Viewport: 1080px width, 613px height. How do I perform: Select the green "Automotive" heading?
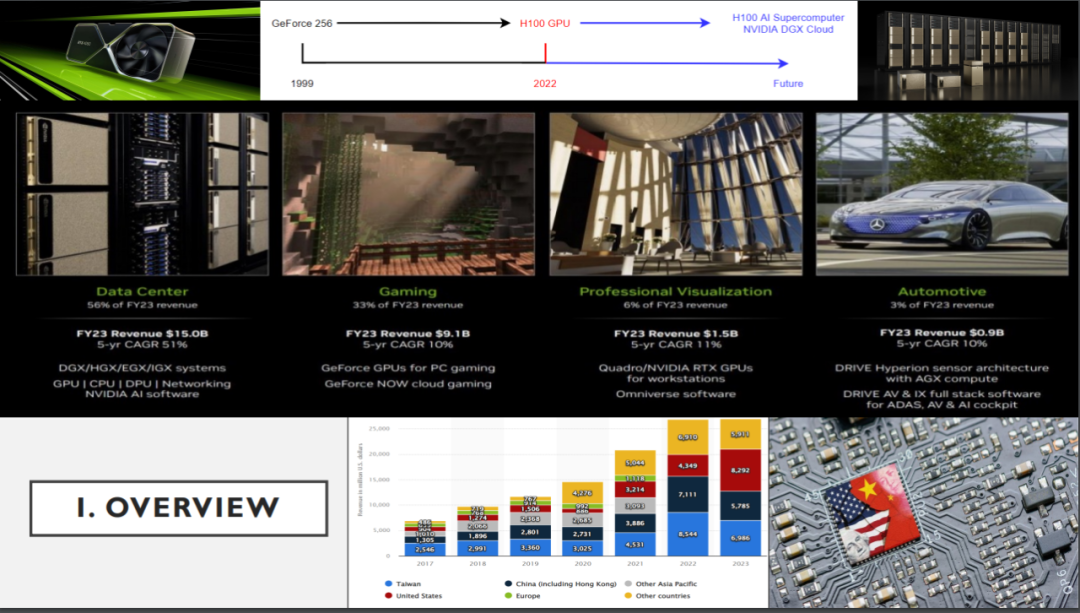942,291
